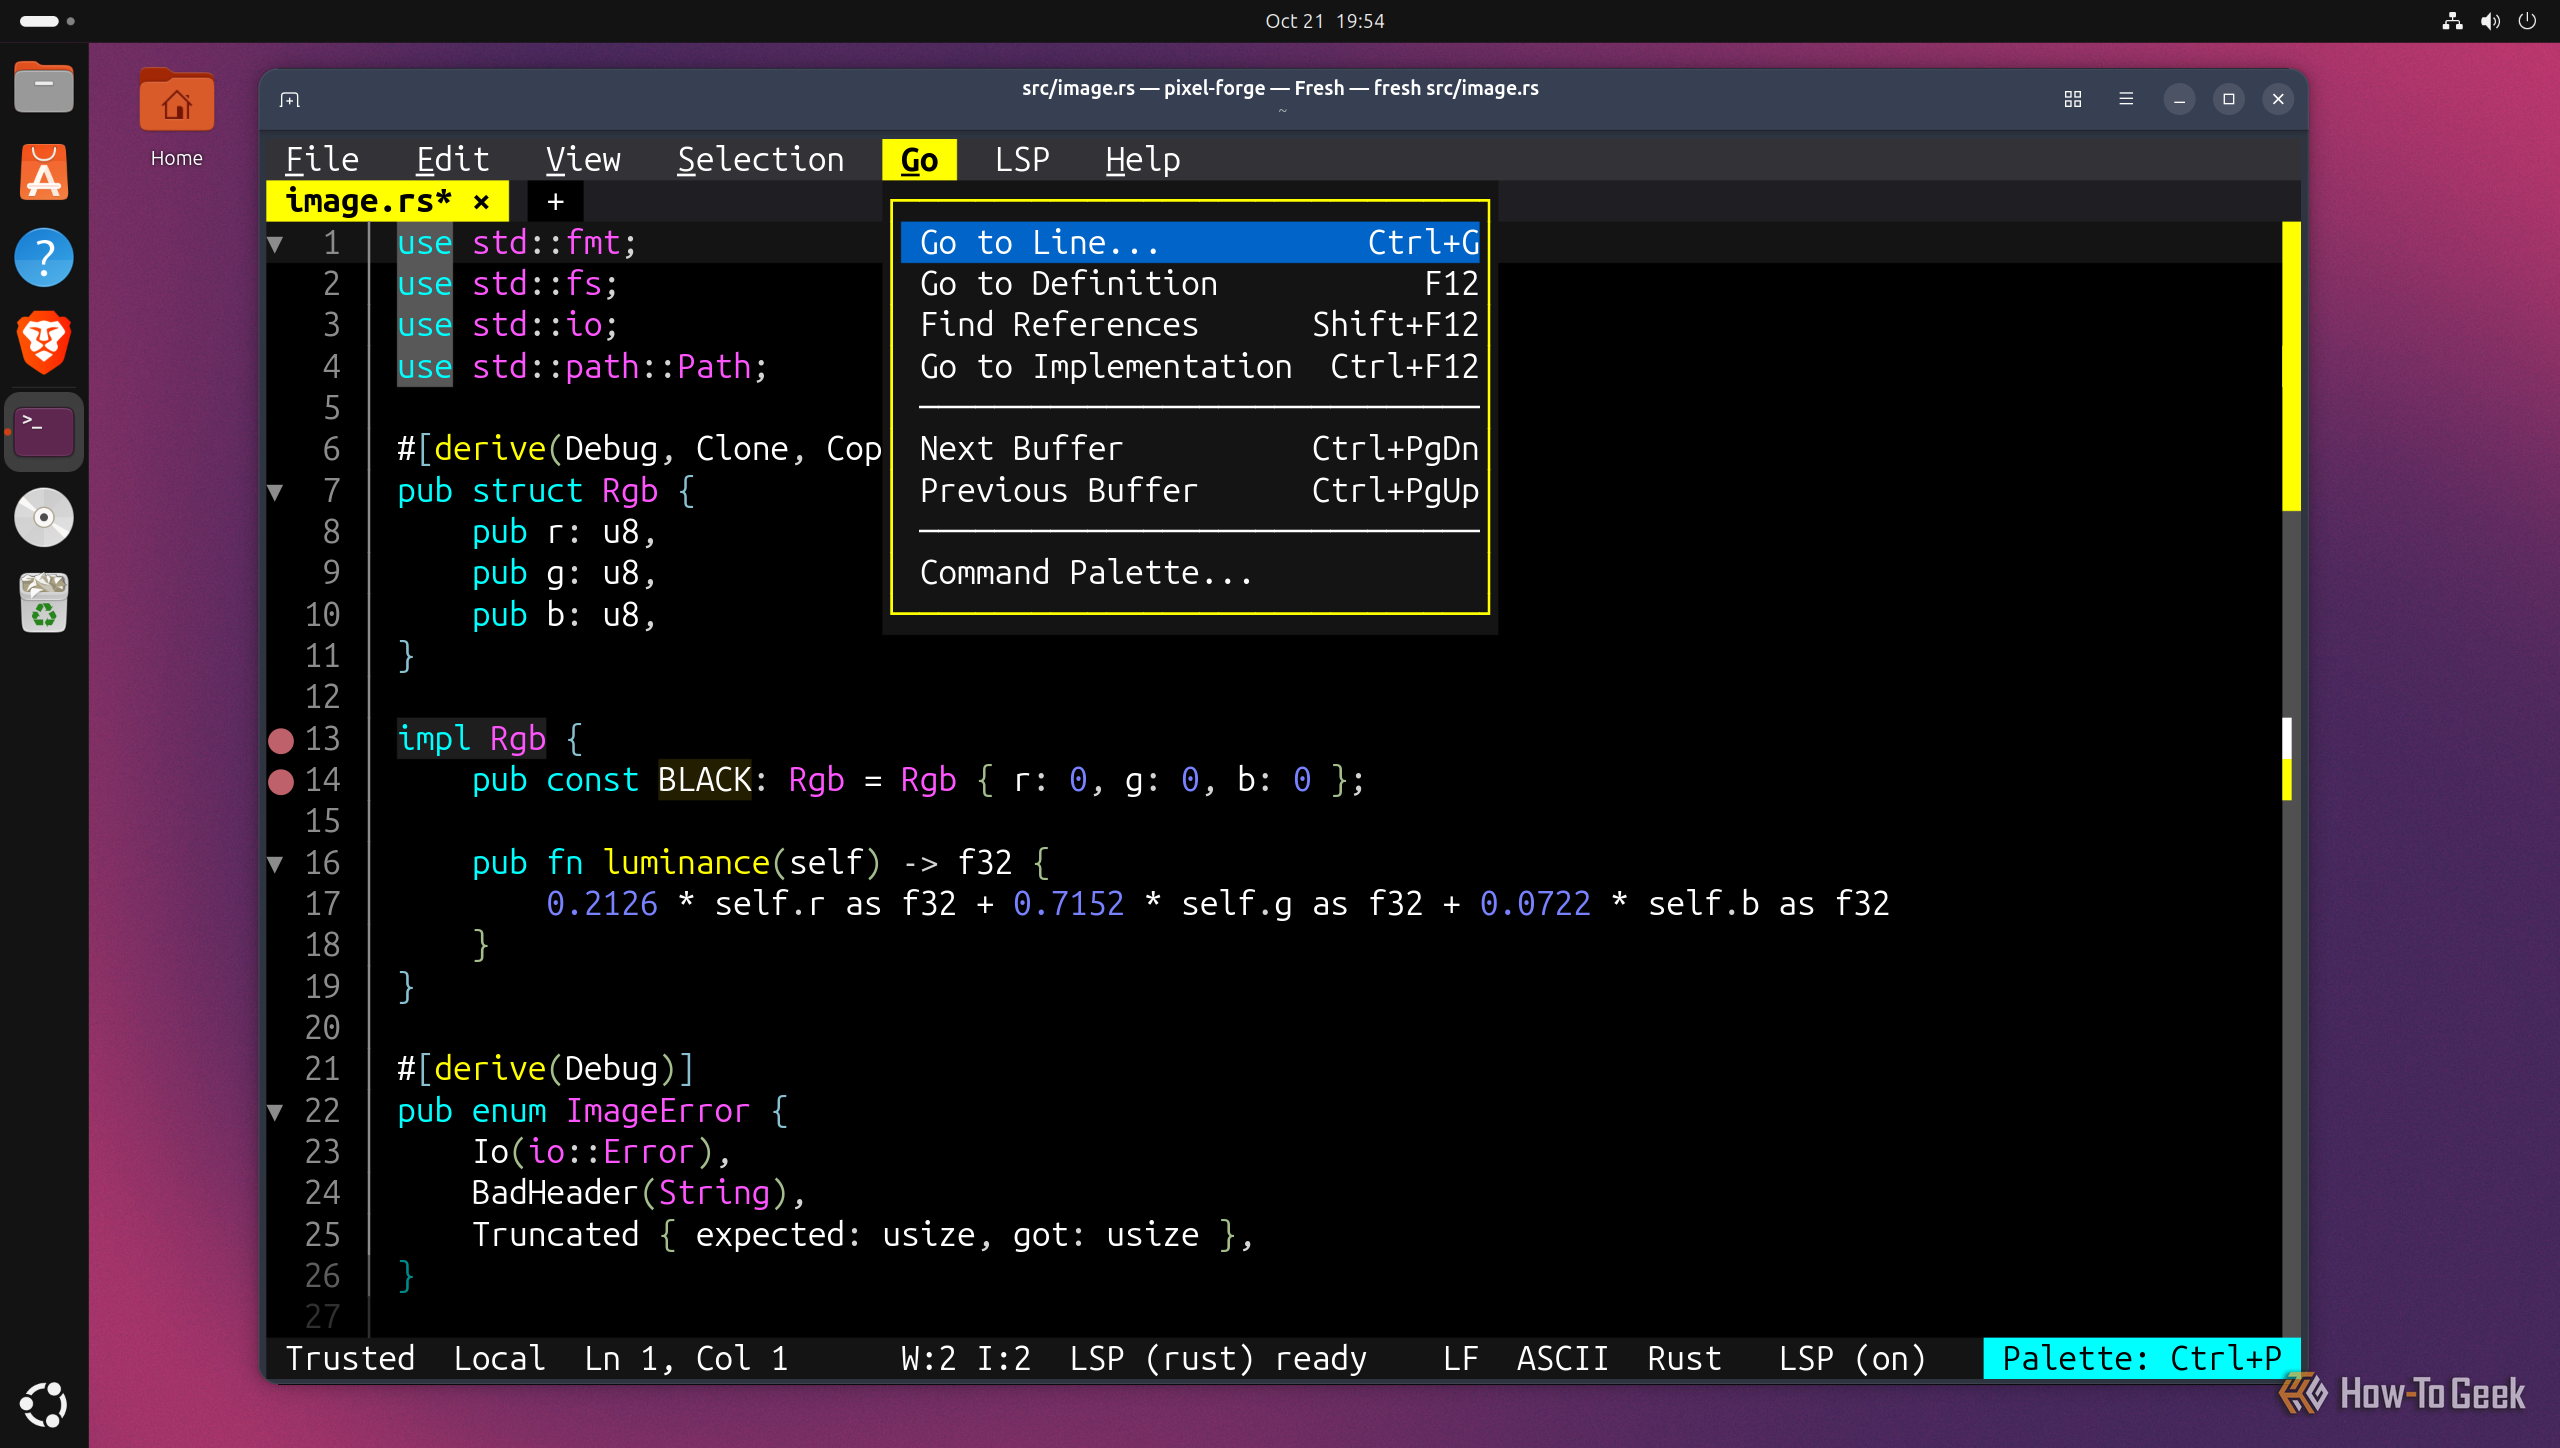Viewport: 2560px width, 1448px height.
Task: Open the terminal hamburger menu
Action: 2126,99
